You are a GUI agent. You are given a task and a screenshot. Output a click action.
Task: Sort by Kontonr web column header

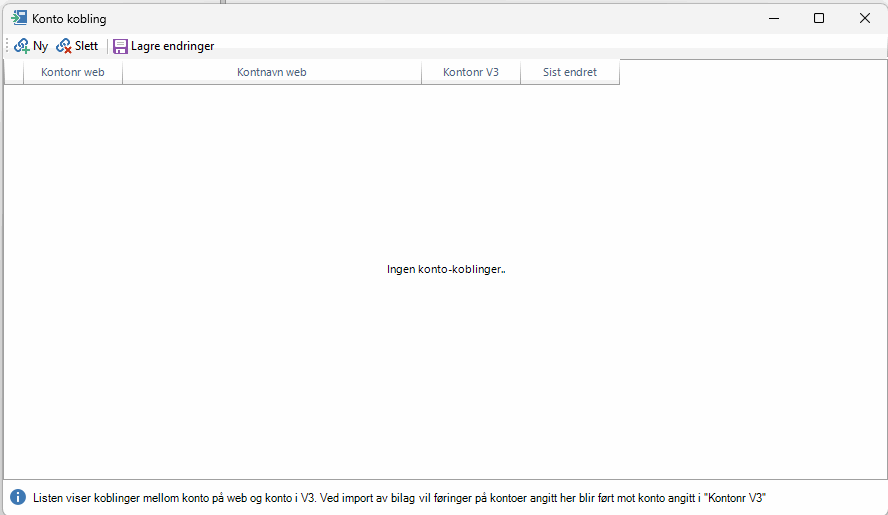(x=72, y=72)
